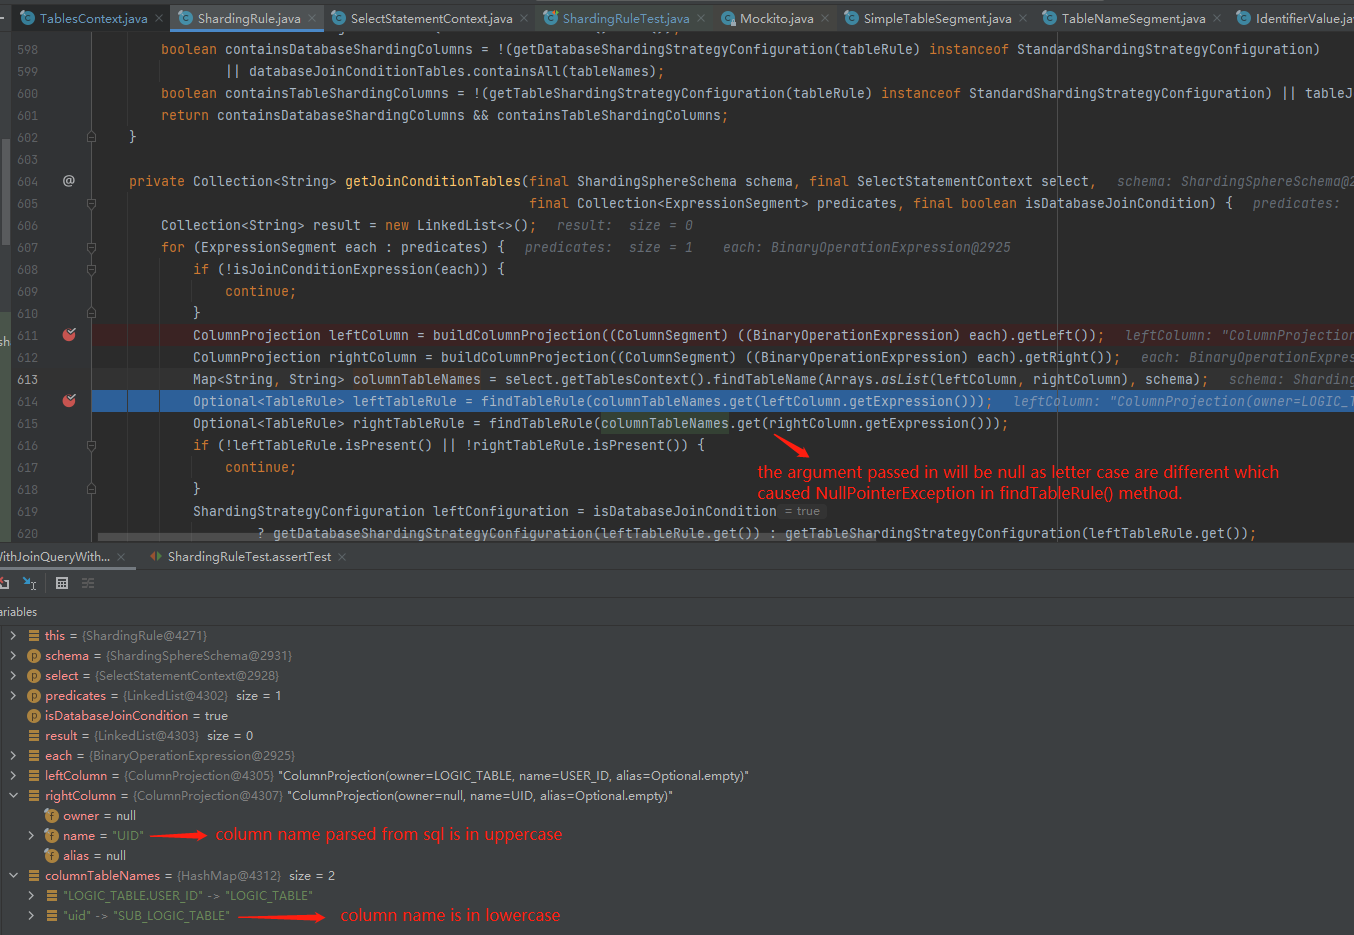Click the class icon on TablesContext.java tab

click(27, 17)
